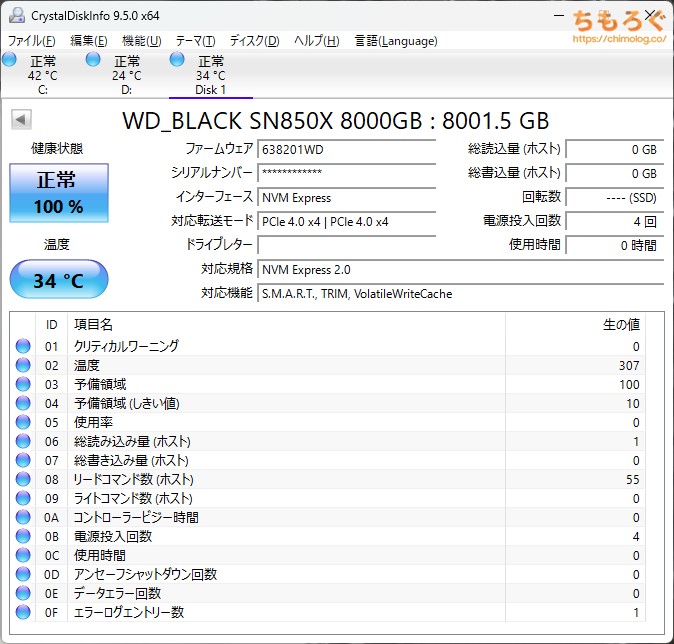Select the 温度 raw value 307
Image resolution: width=674 pixels, height=644 pixels.
pyautogui.click(x=629, y=365)
